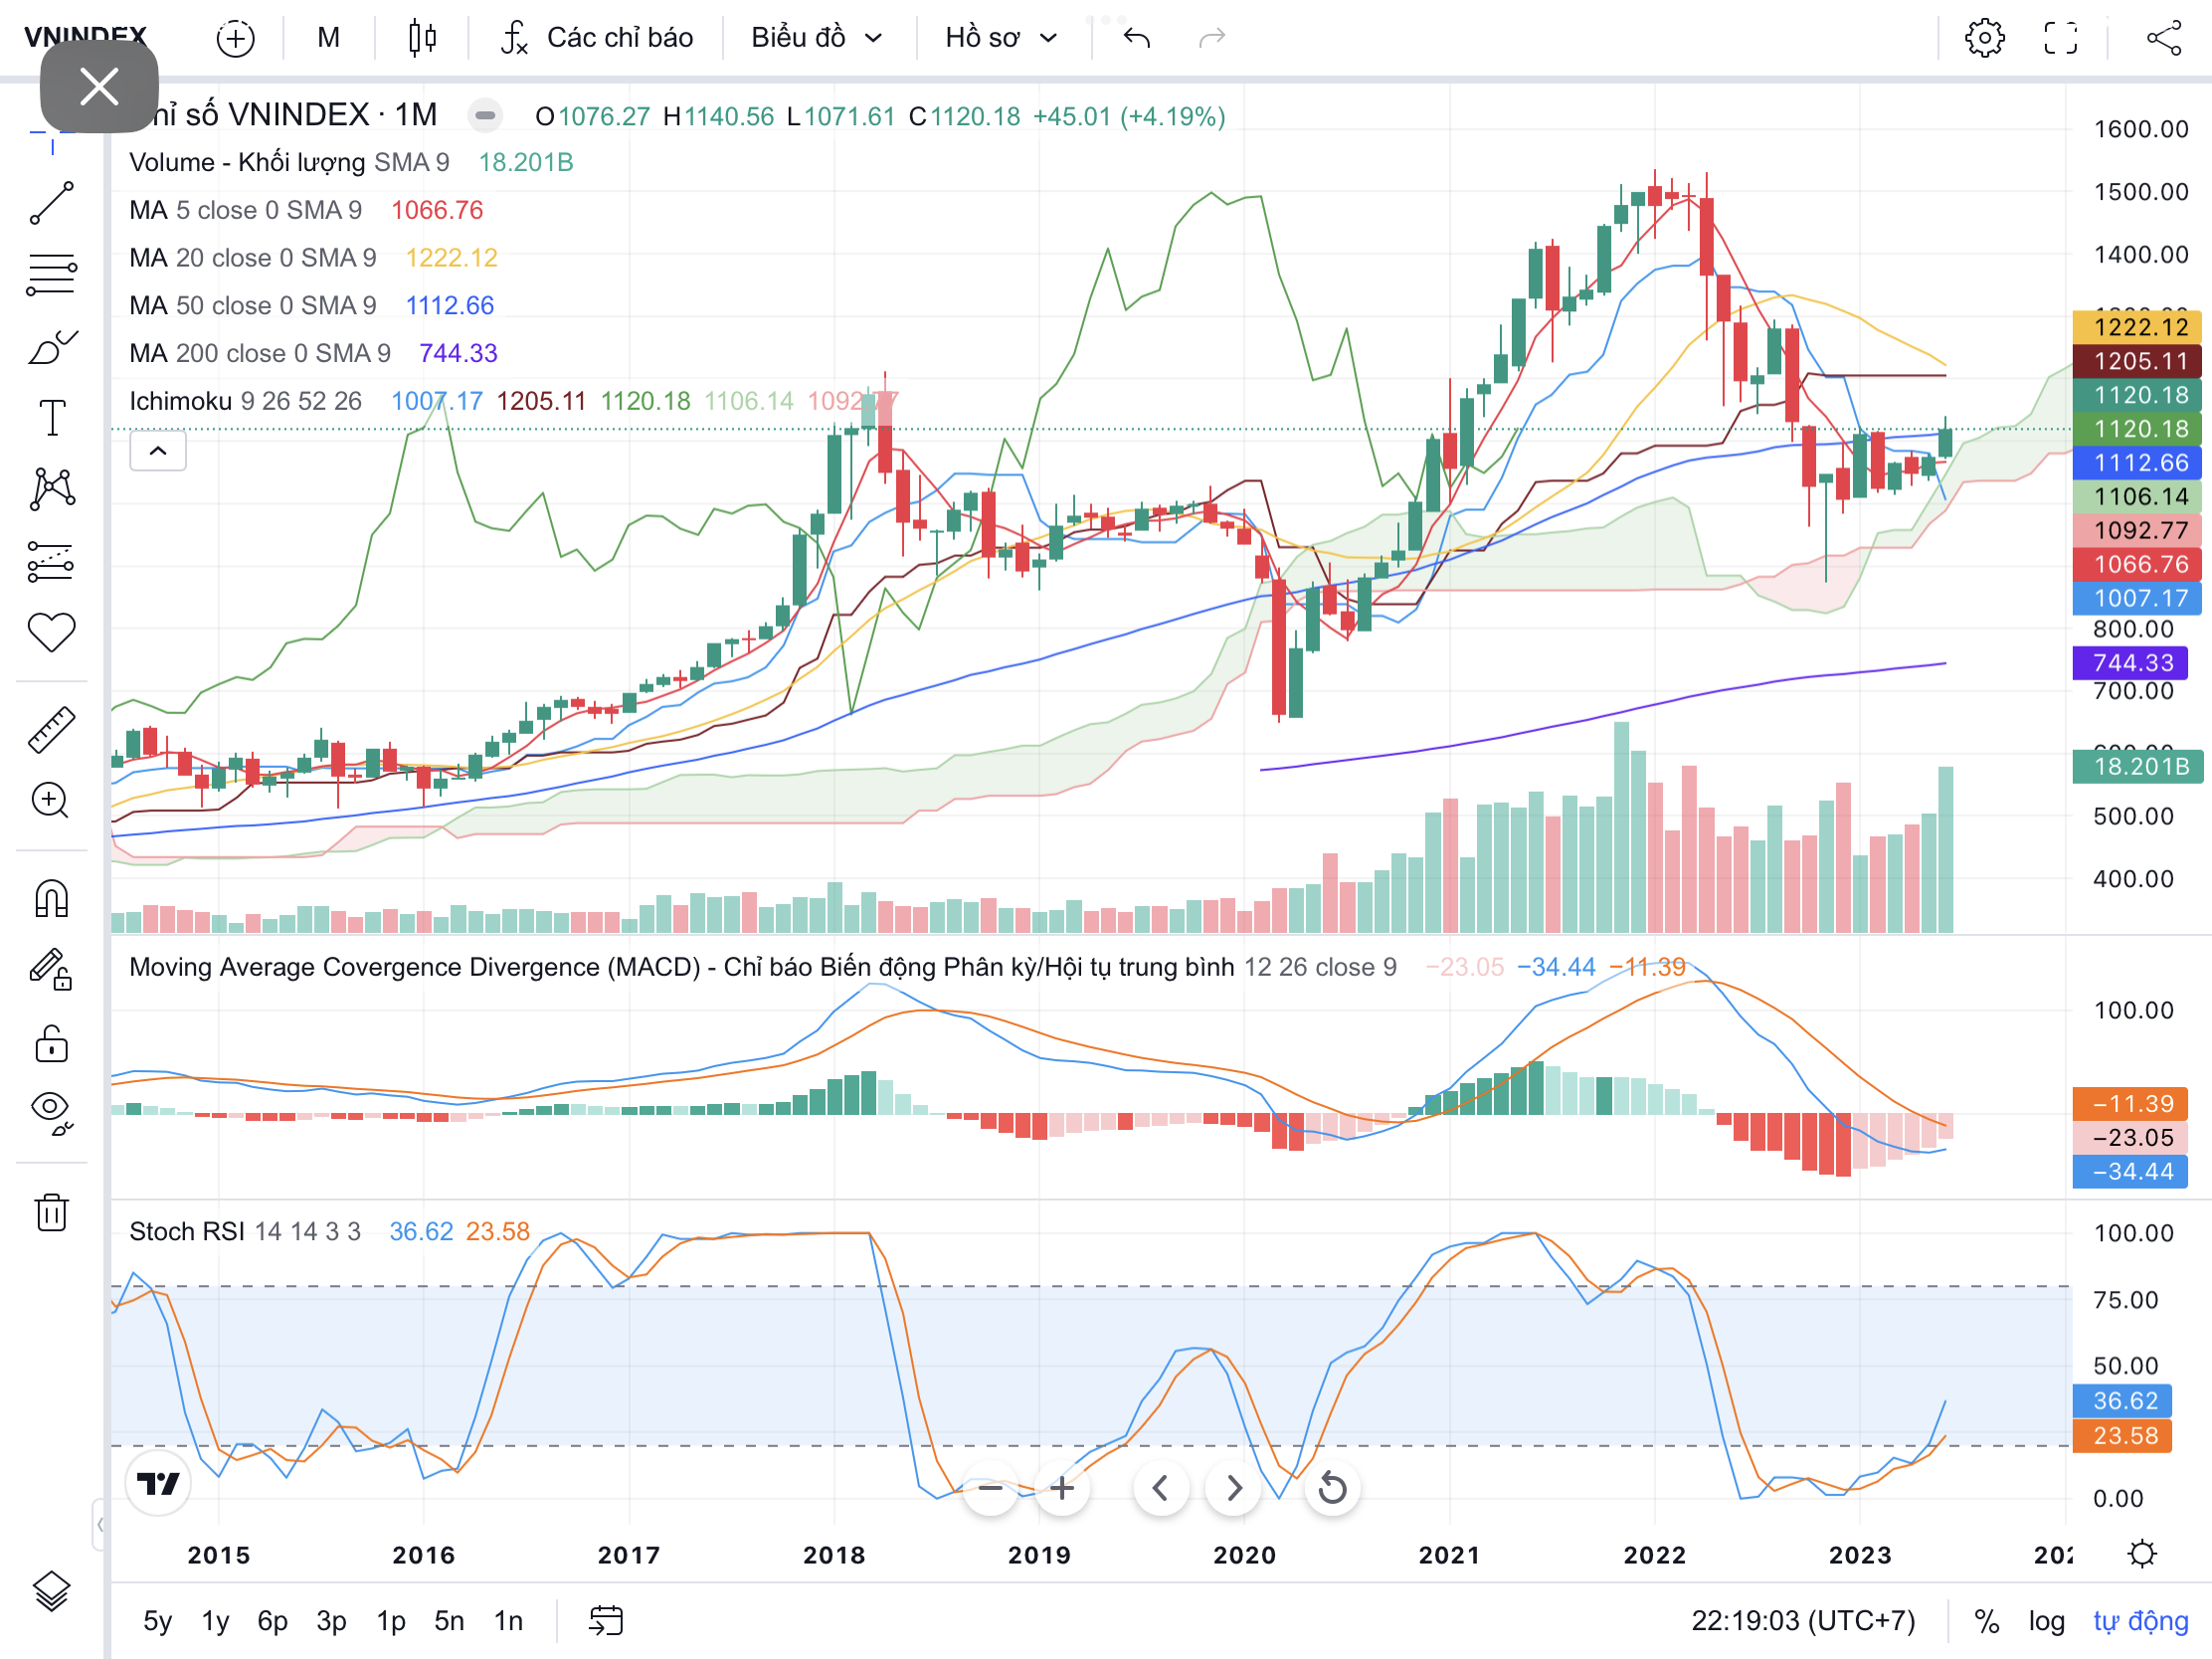Redo the last chart action
The image size is (2212, 1659).
1212,38
